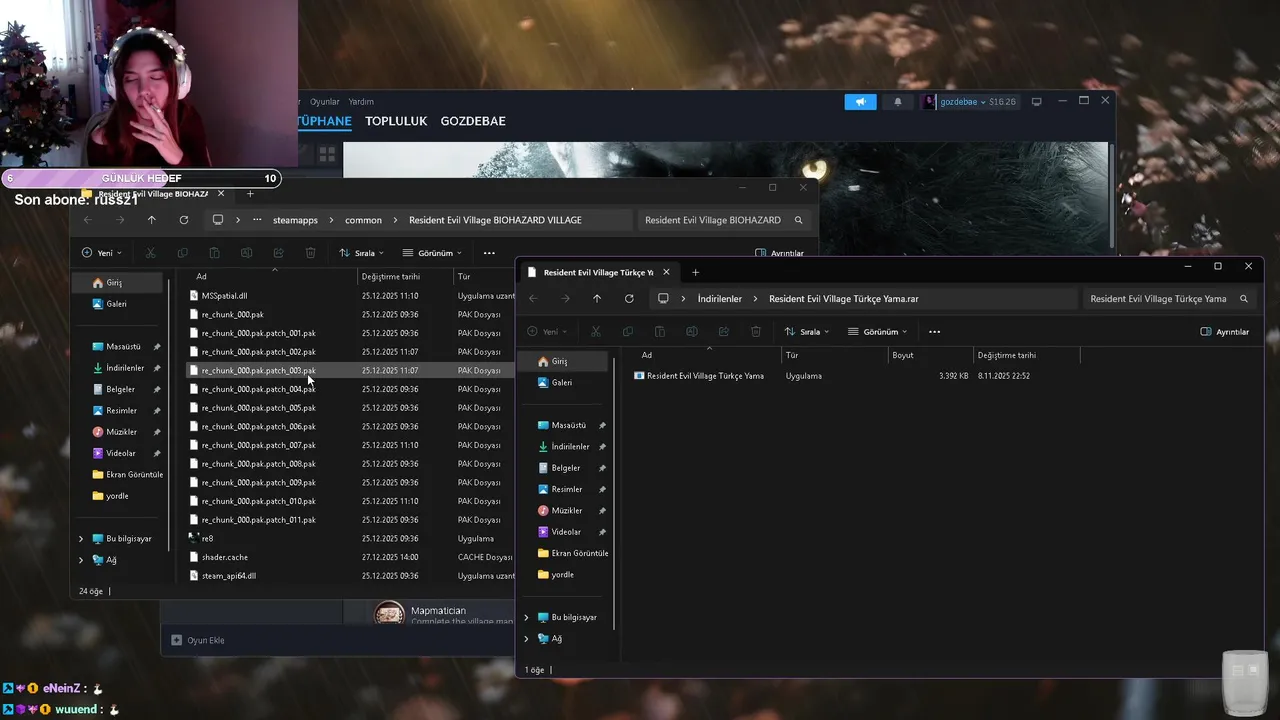Expand Bu bilgisayar in BIOHAZARD VILLAGE sidebar
The height and width of the screenshot is (720, 1280).
81,539
